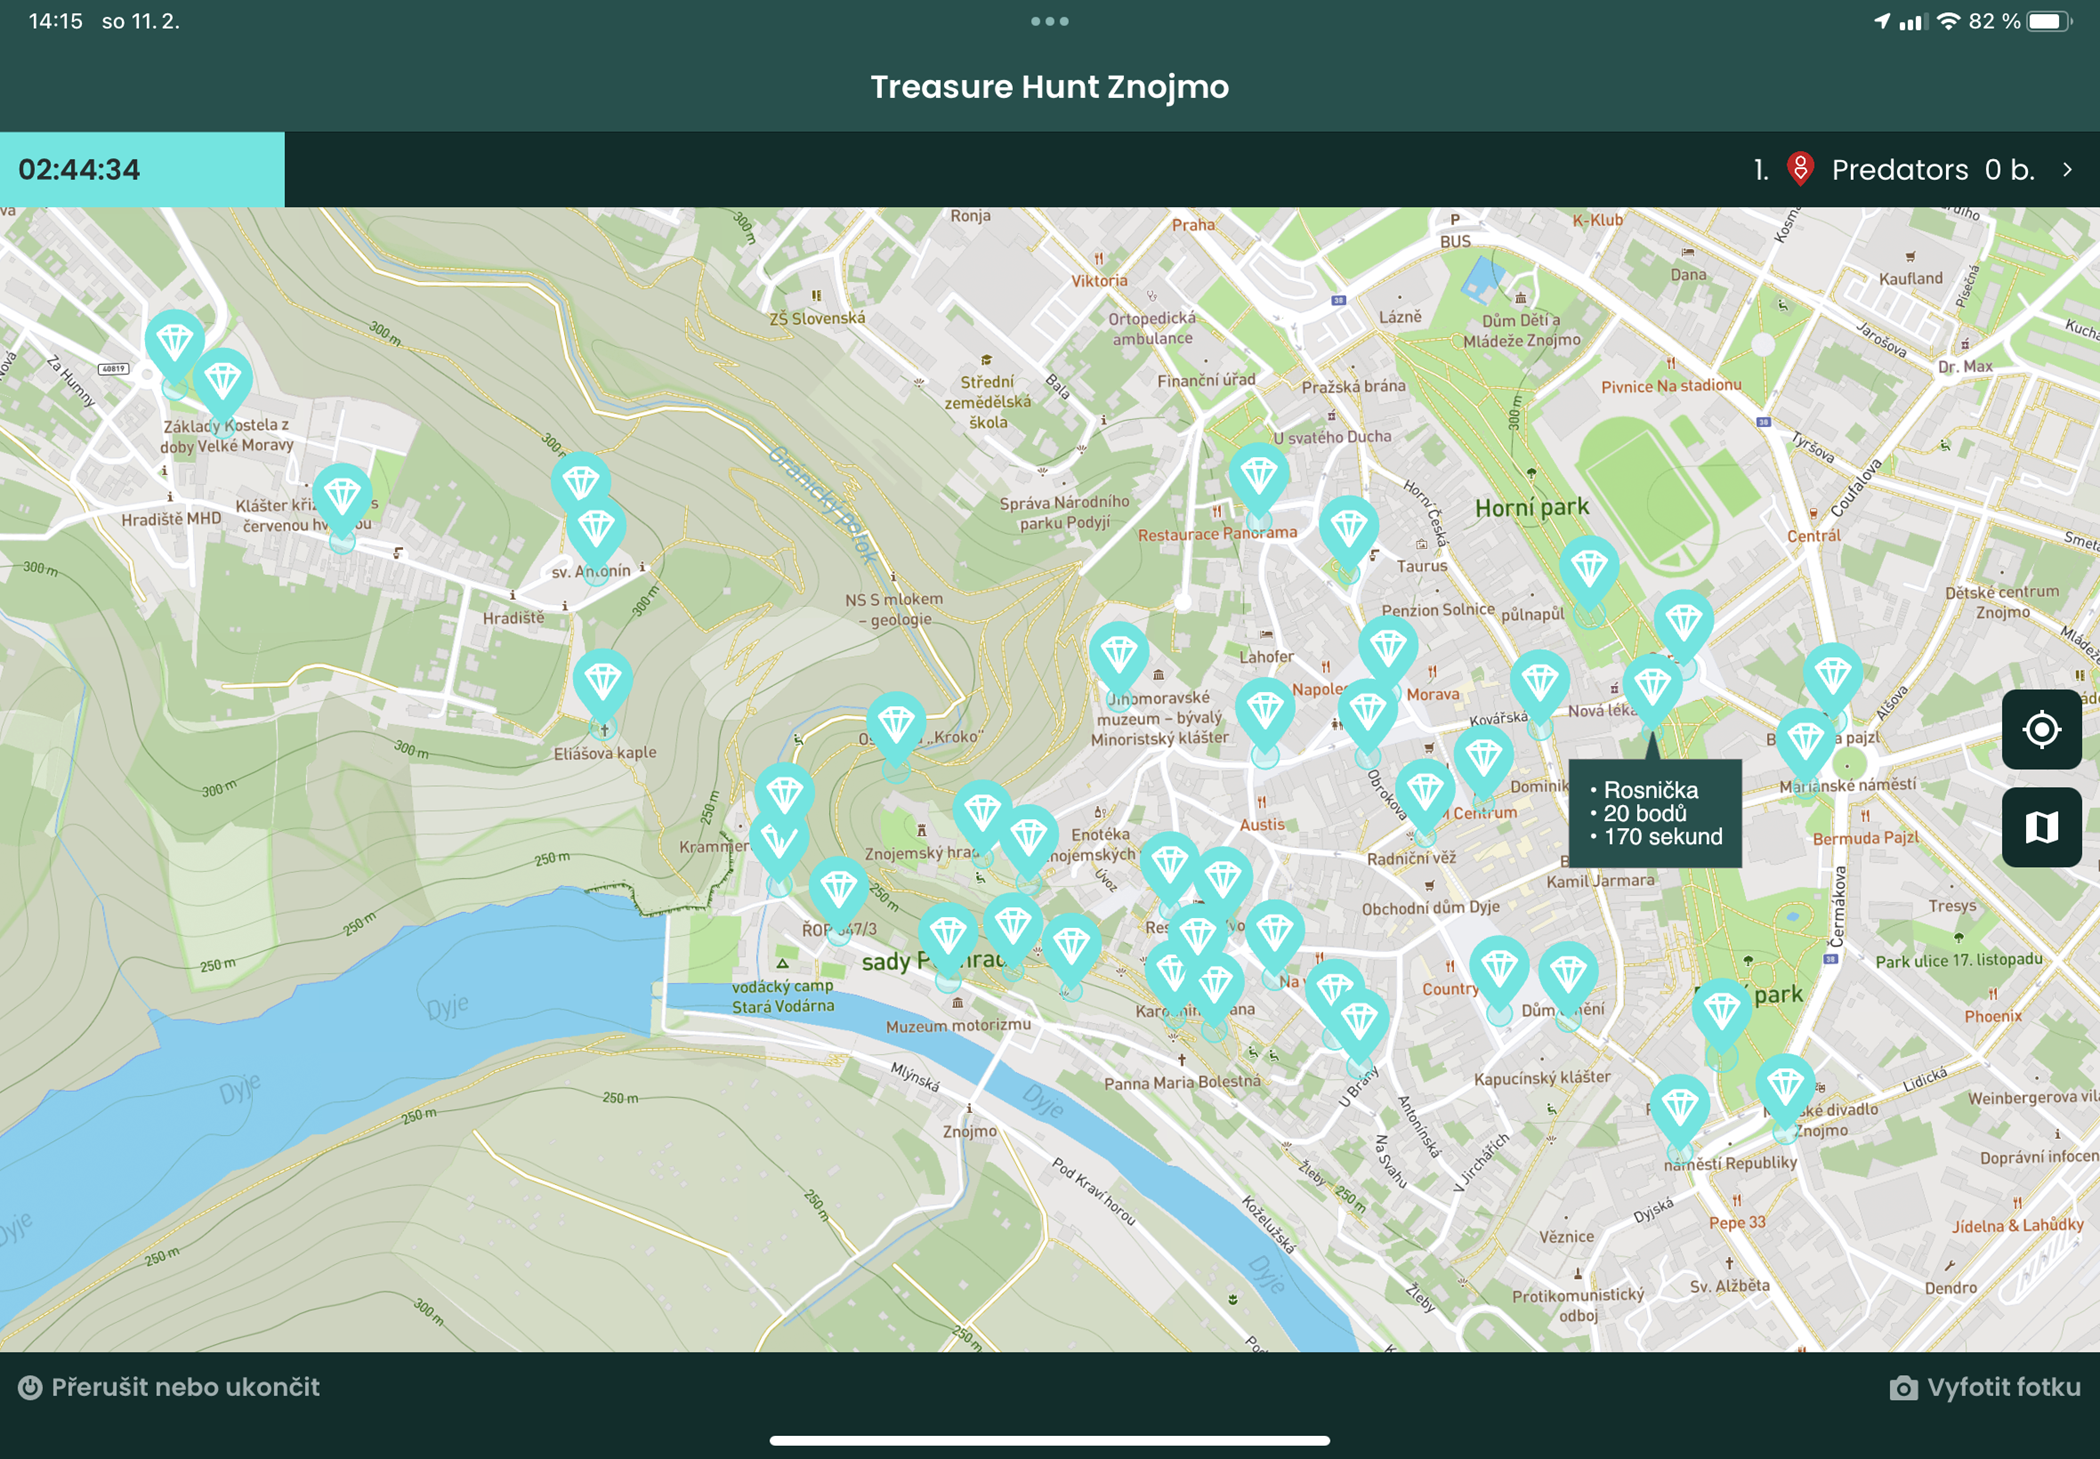Tap the battery indicator in status bar
This screenshot has height=1459, width=2100.
pyautogui.click(x=2048, y=21)
